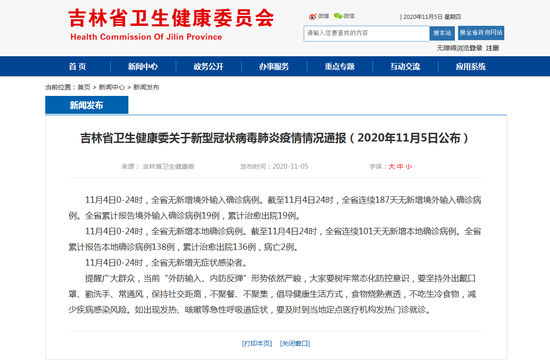The image size is (550, 361).
Task: Open the 重点专题 navigation menu
Action: [340, 66]
